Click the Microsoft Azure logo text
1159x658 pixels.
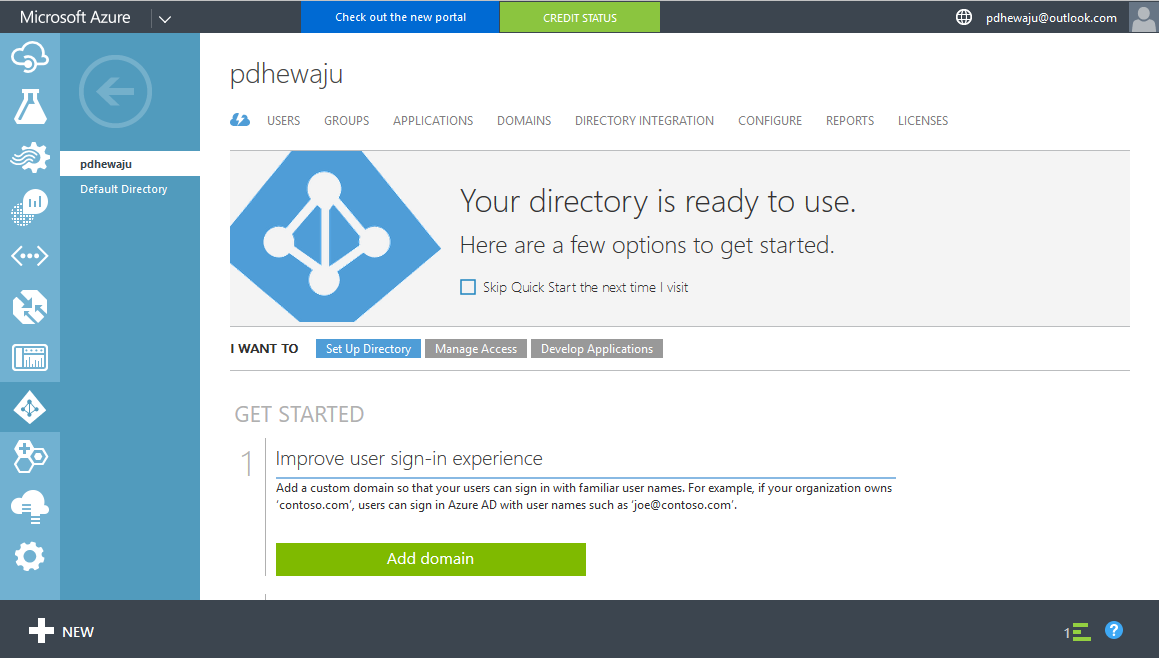click(75, 18)
